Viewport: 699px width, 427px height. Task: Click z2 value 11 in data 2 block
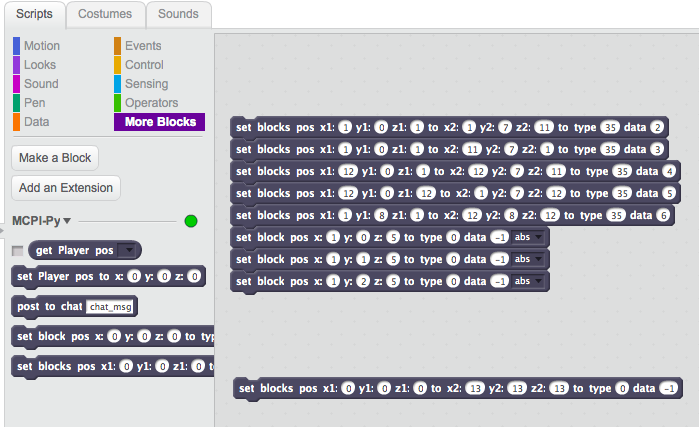[544, 127]
